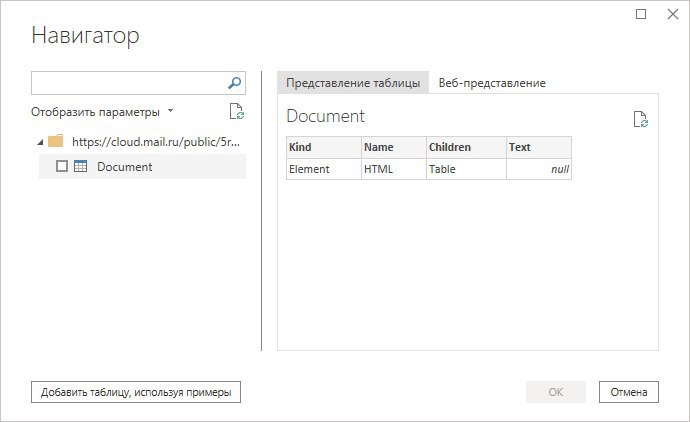Click the table icon beside Document
This screenshot has width=690, height=422.
pyautogui.click(x=81, y=166)
